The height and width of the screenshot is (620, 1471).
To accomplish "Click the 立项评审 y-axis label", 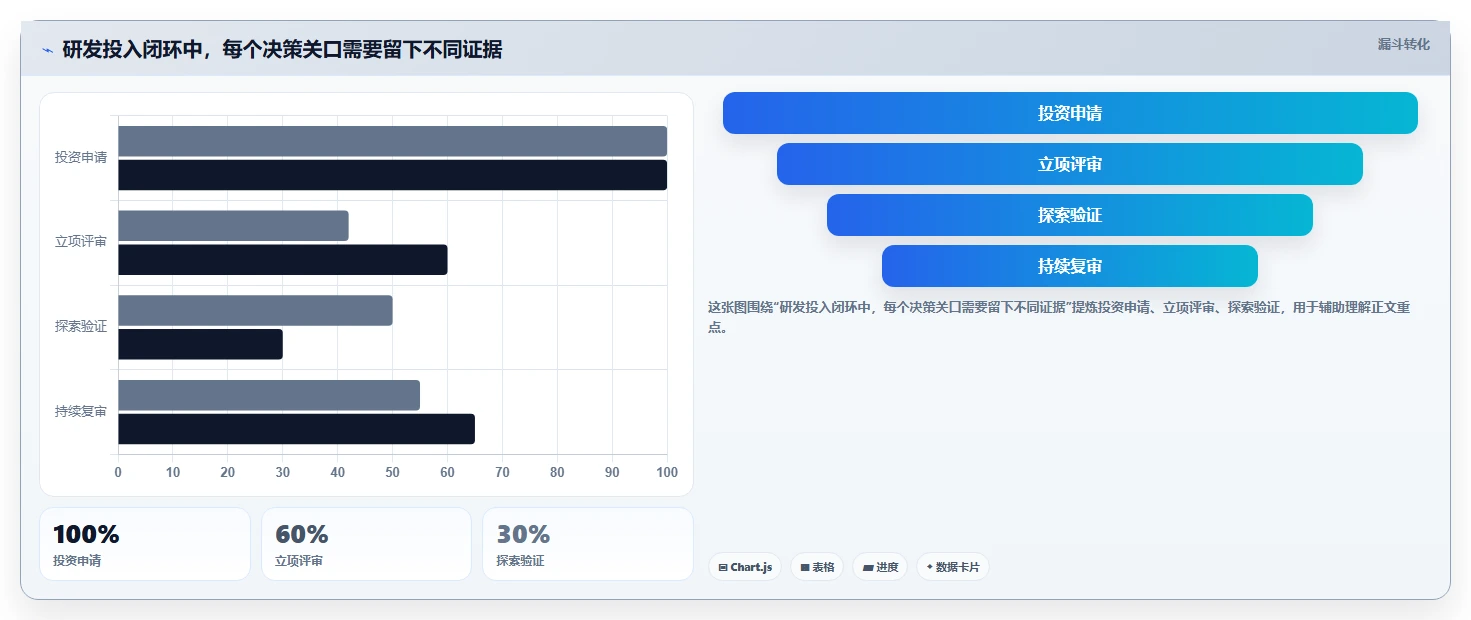I will coord(81,242).
